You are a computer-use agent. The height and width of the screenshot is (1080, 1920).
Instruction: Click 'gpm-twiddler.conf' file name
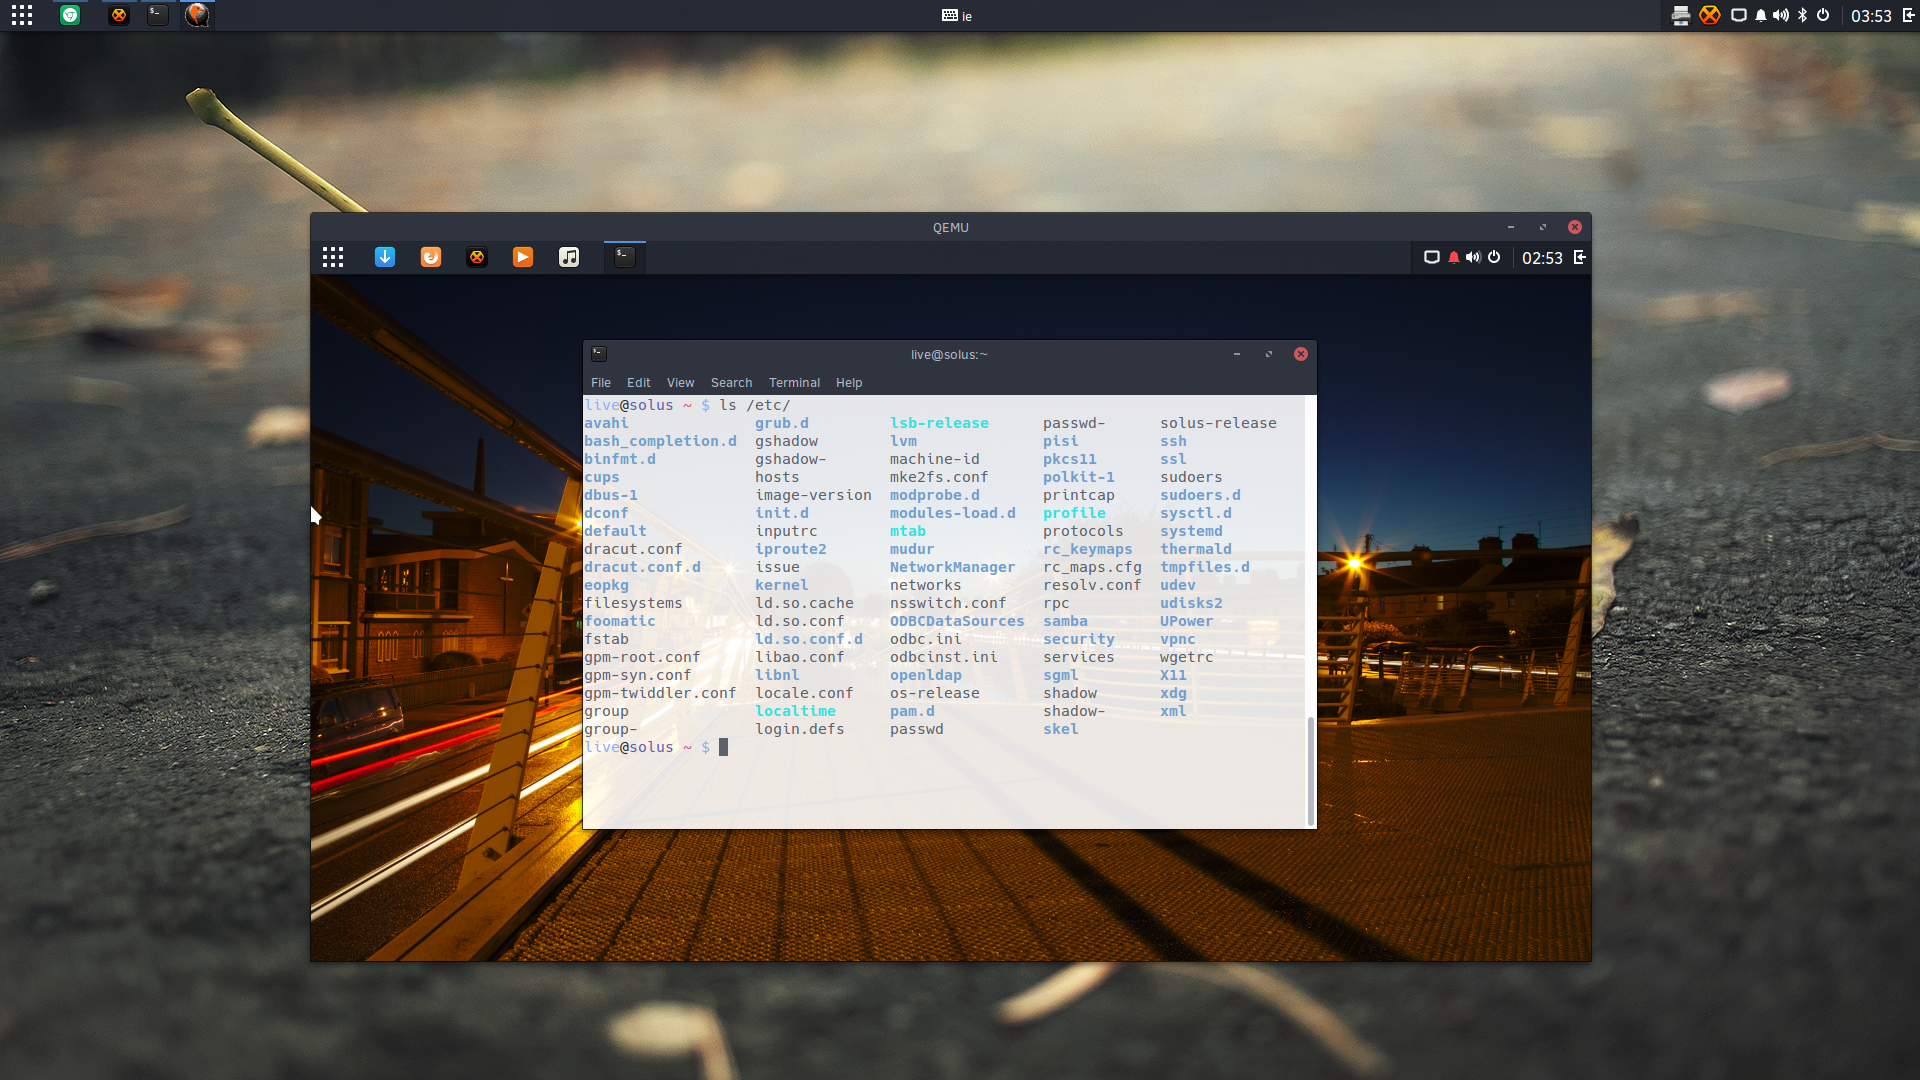click(660, 693)
